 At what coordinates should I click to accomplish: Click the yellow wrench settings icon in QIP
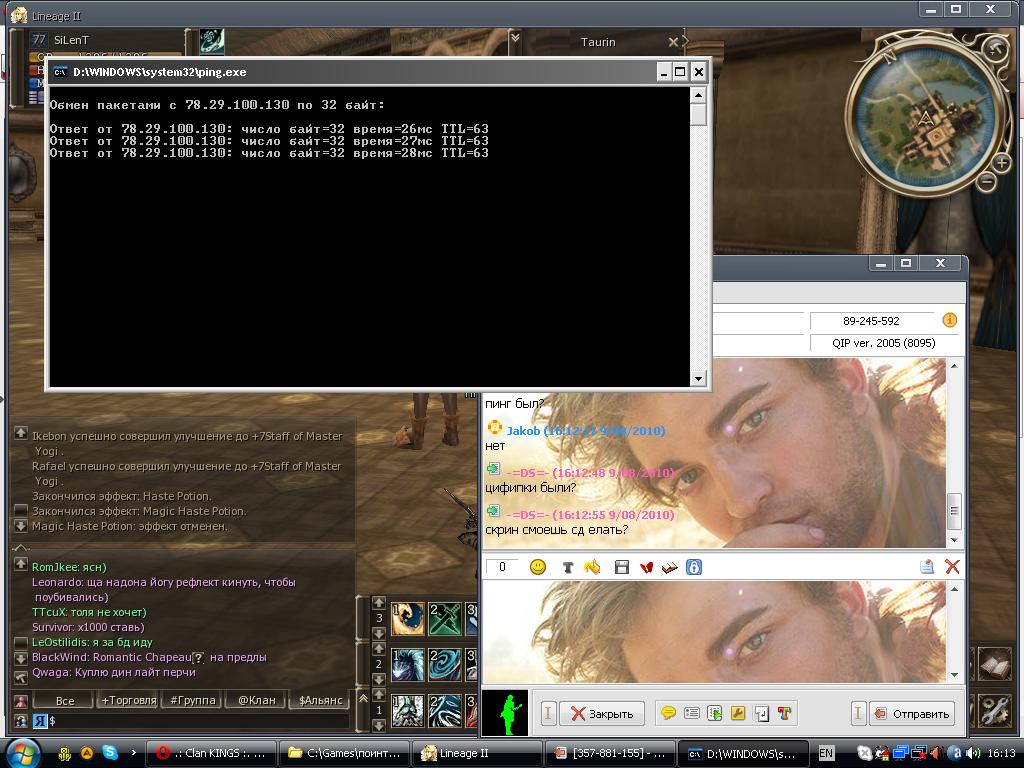[x=738, y=713]
